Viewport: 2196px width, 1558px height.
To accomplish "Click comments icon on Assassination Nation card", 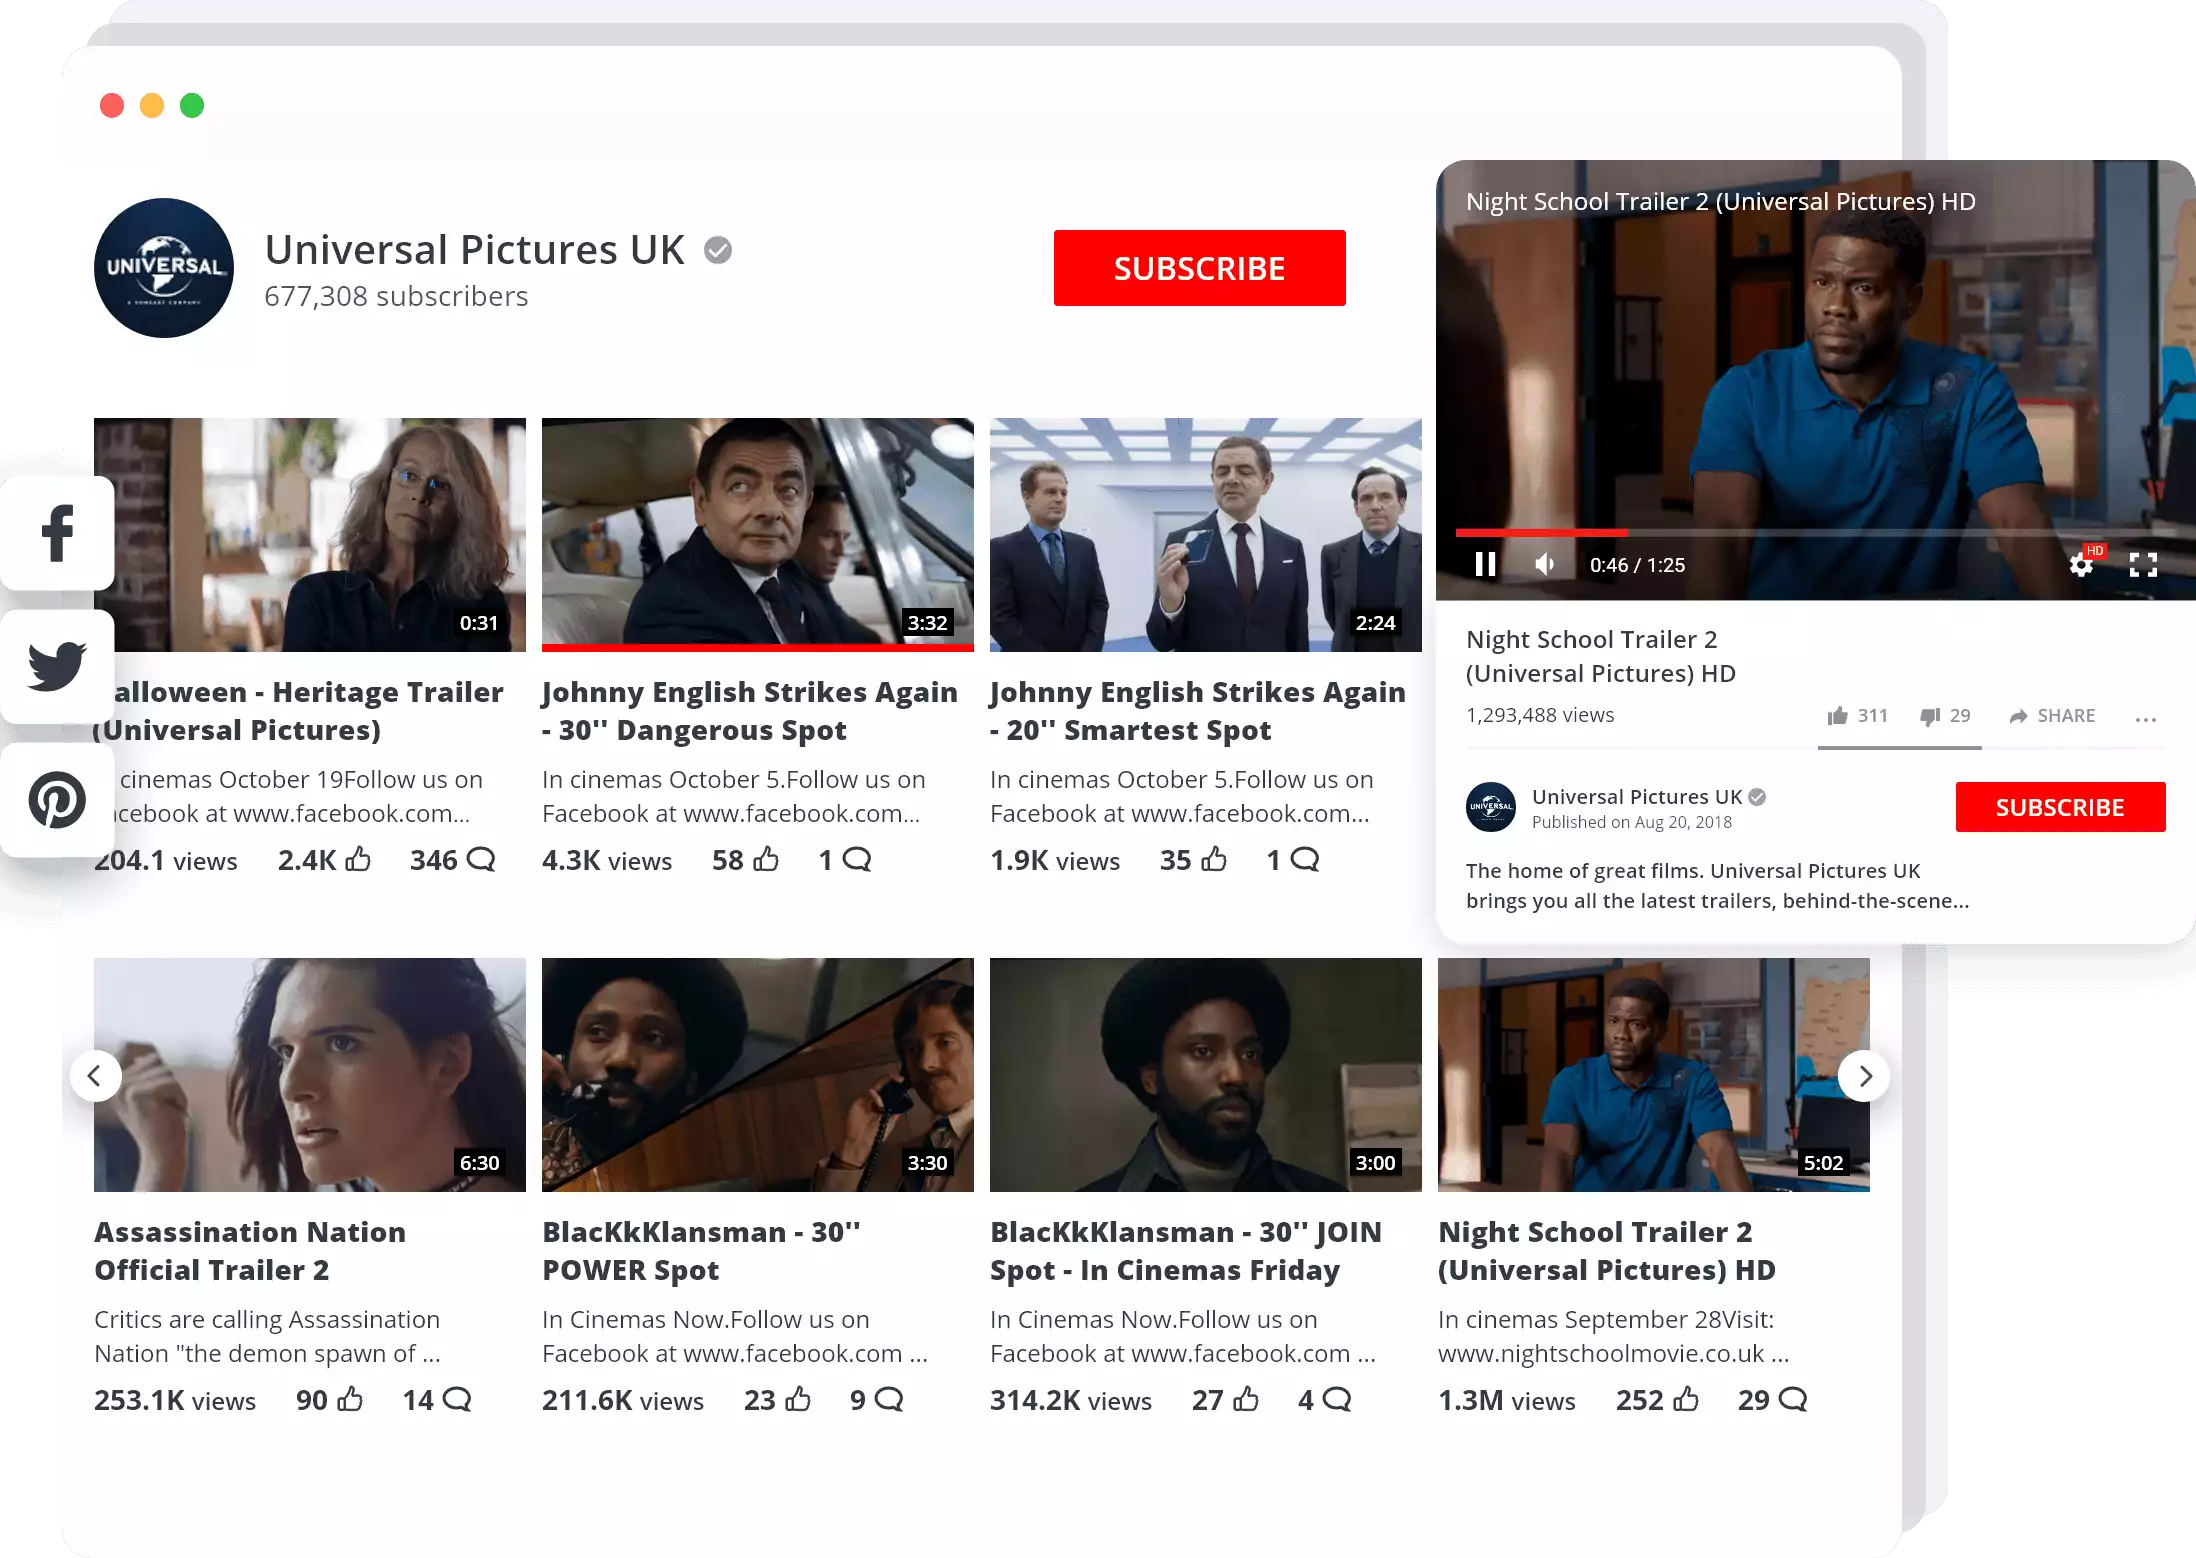I will 457,1399.
